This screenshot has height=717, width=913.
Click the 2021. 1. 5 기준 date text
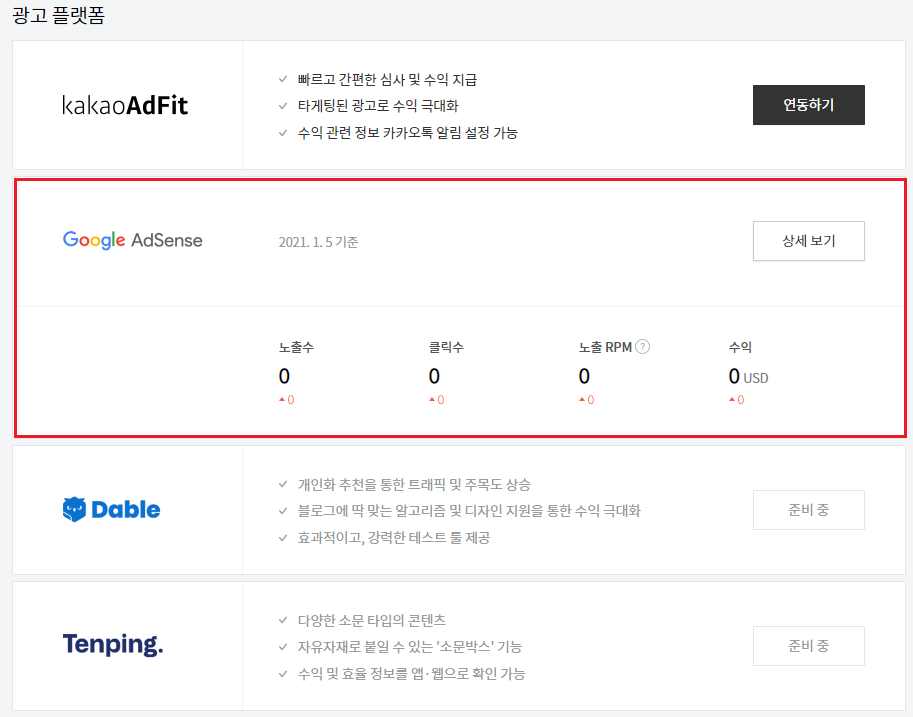pyautogui.click(x=318, y=242)
